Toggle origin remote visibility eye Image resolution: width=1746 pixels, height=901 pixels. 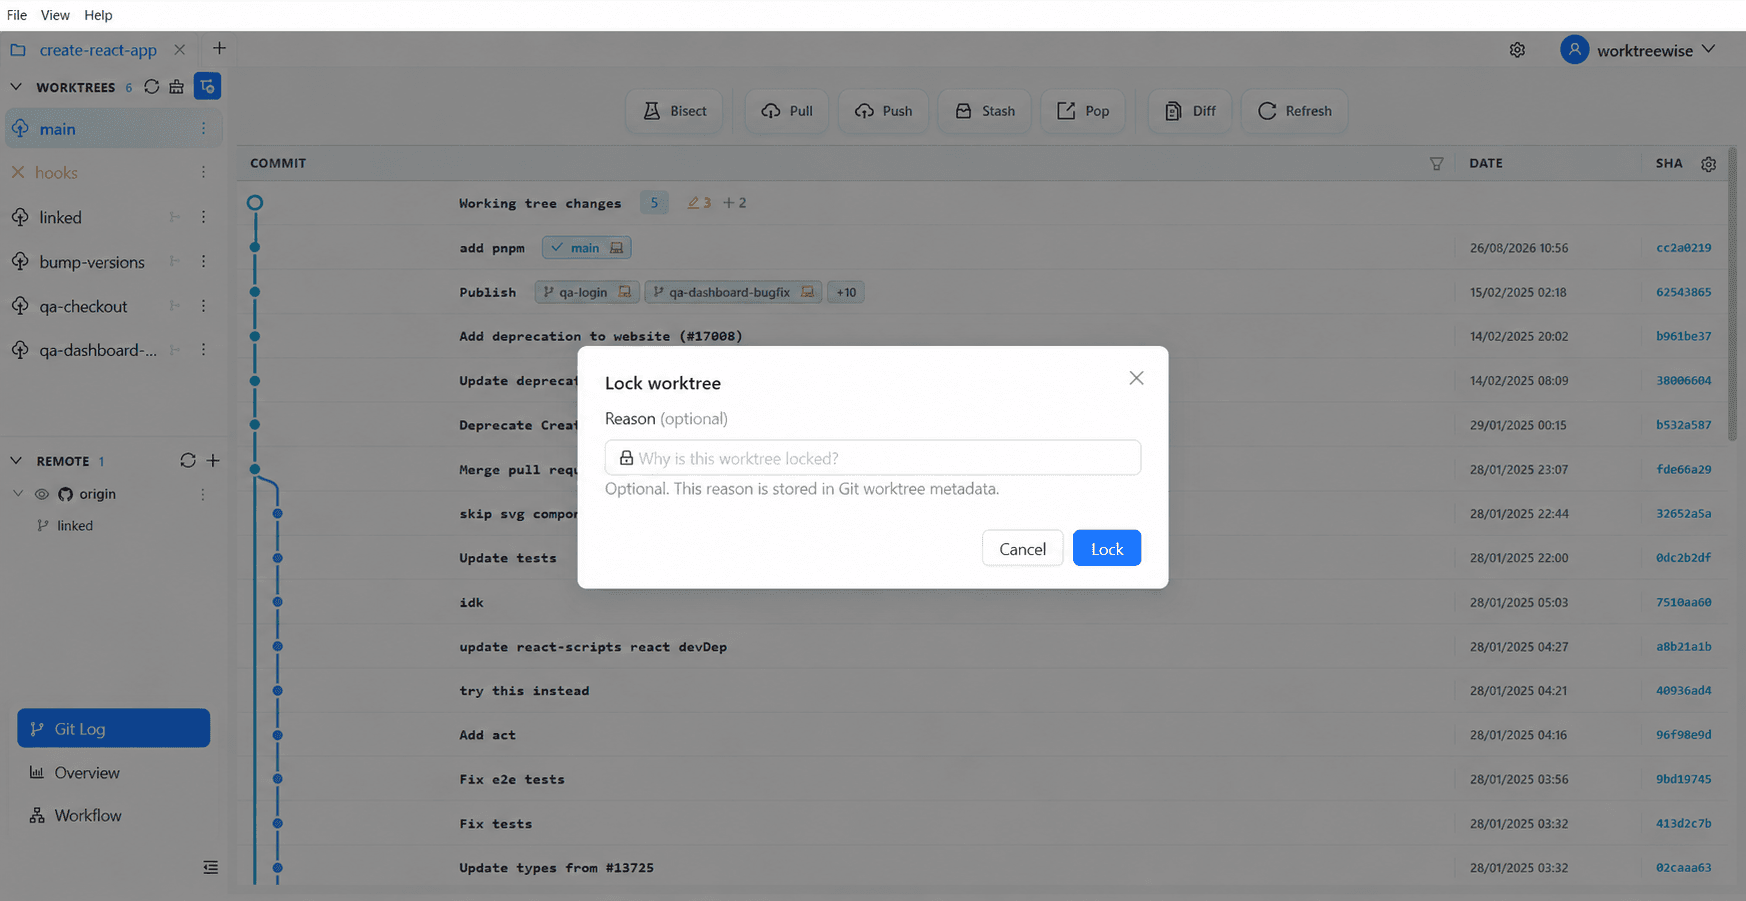click(42, 494)
